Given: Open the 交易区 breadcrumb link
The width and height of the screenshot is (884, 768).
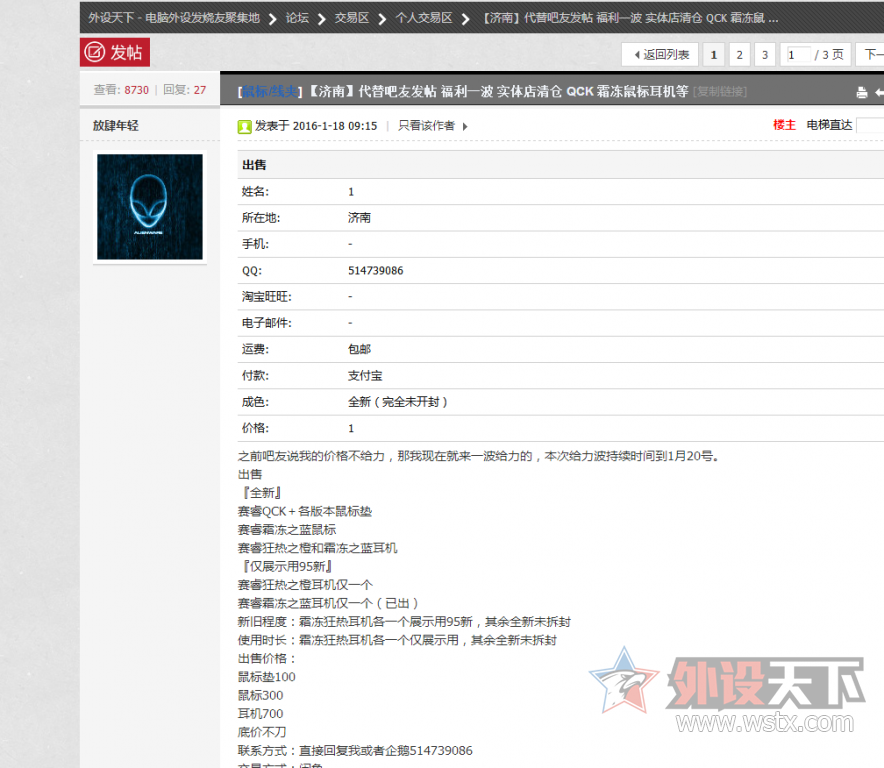Looking at the screenshot, I should [352, 18].
